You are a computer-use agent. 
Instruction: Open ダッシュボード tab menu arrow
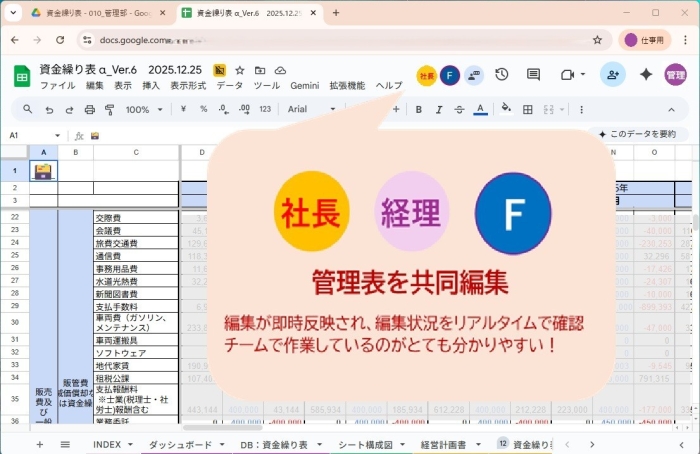click(222, 445)
